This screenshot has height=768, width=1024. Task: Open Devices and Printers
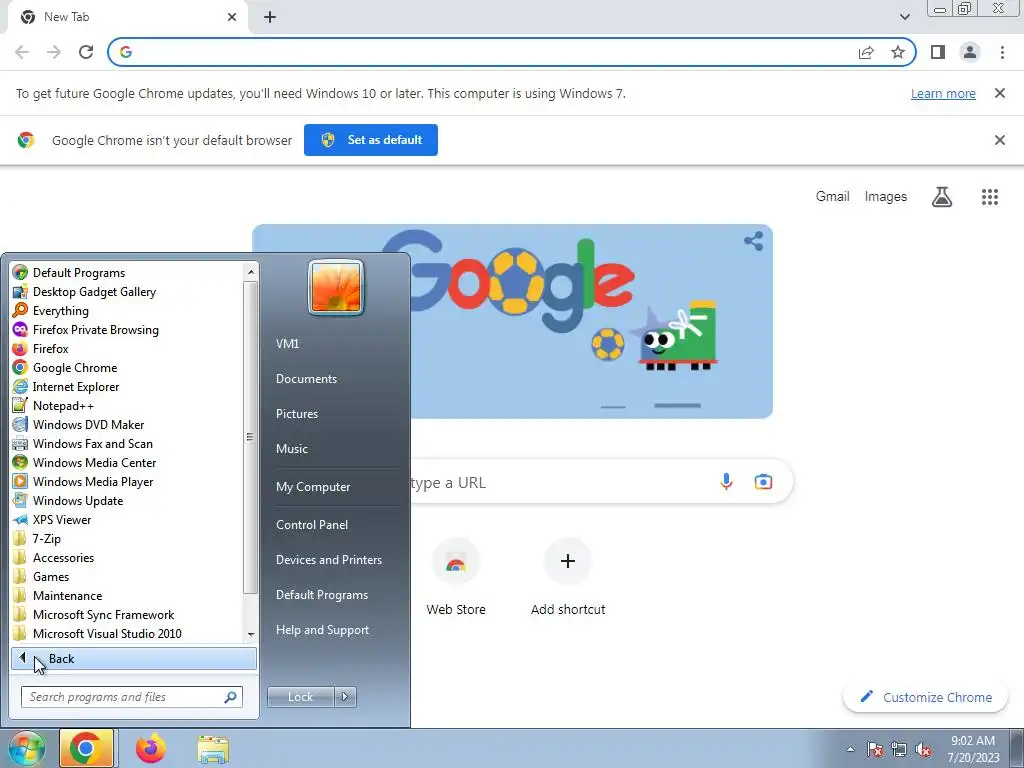click(328, 560)
